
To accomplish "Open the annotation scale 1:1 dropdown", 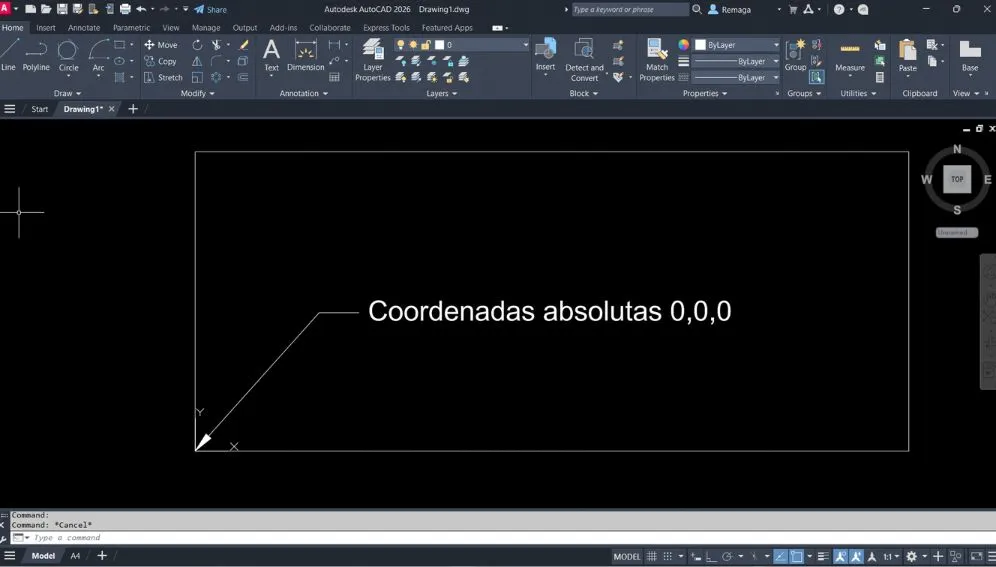I will [x=891, y=557].
